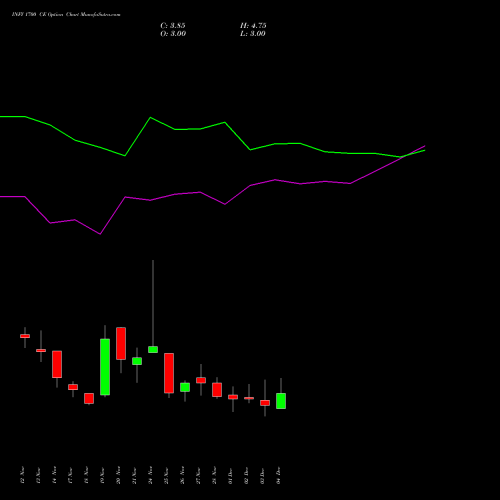Click the red candle for 20 Nov
500x500 pixels.
(x=121, y=343)
